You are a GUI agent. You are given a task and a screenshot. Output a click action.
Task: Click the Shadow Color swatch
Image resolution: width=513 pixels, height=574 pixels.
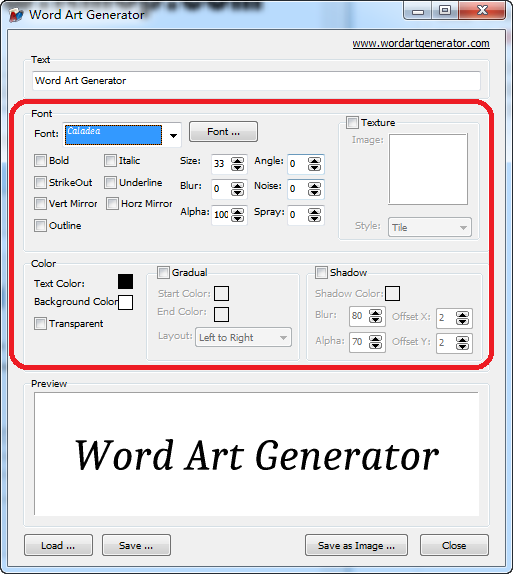pos(393,294)
